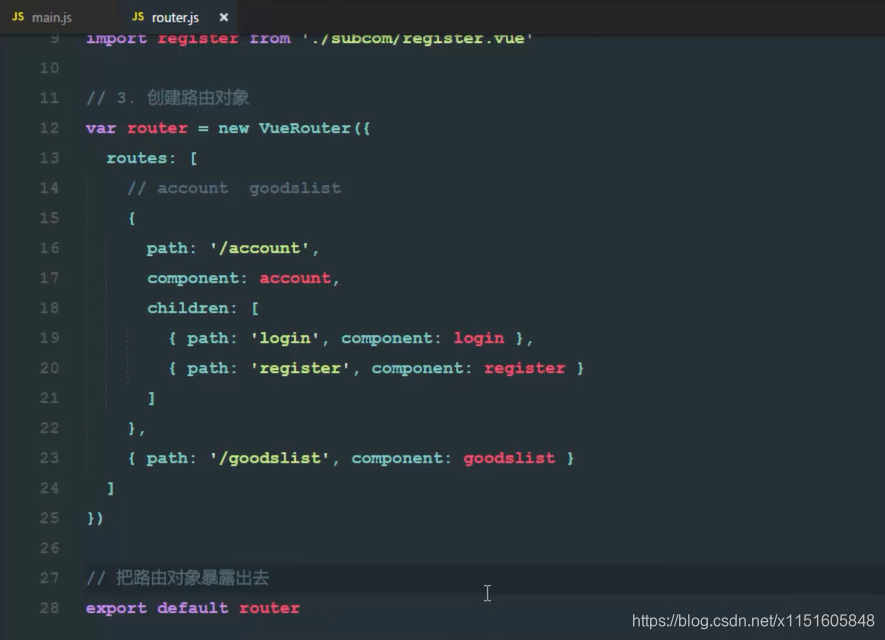The height and width of the screenshot is (640, 885).
Task: Click 'export' keyword on line 28
Action: pyautogui.click(x=116, y=608)
